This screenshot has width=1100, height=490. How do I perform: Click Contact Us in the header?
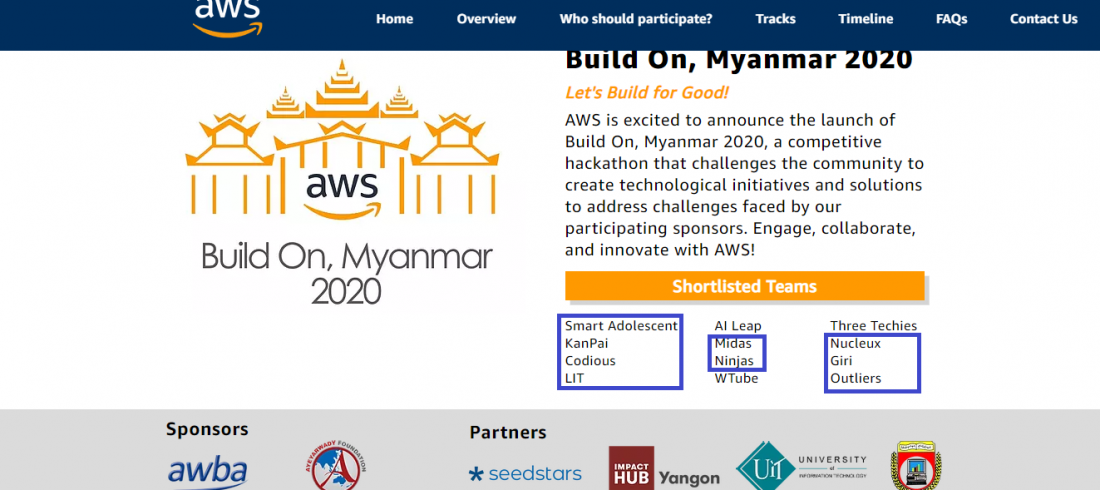tap(1043, 19)
